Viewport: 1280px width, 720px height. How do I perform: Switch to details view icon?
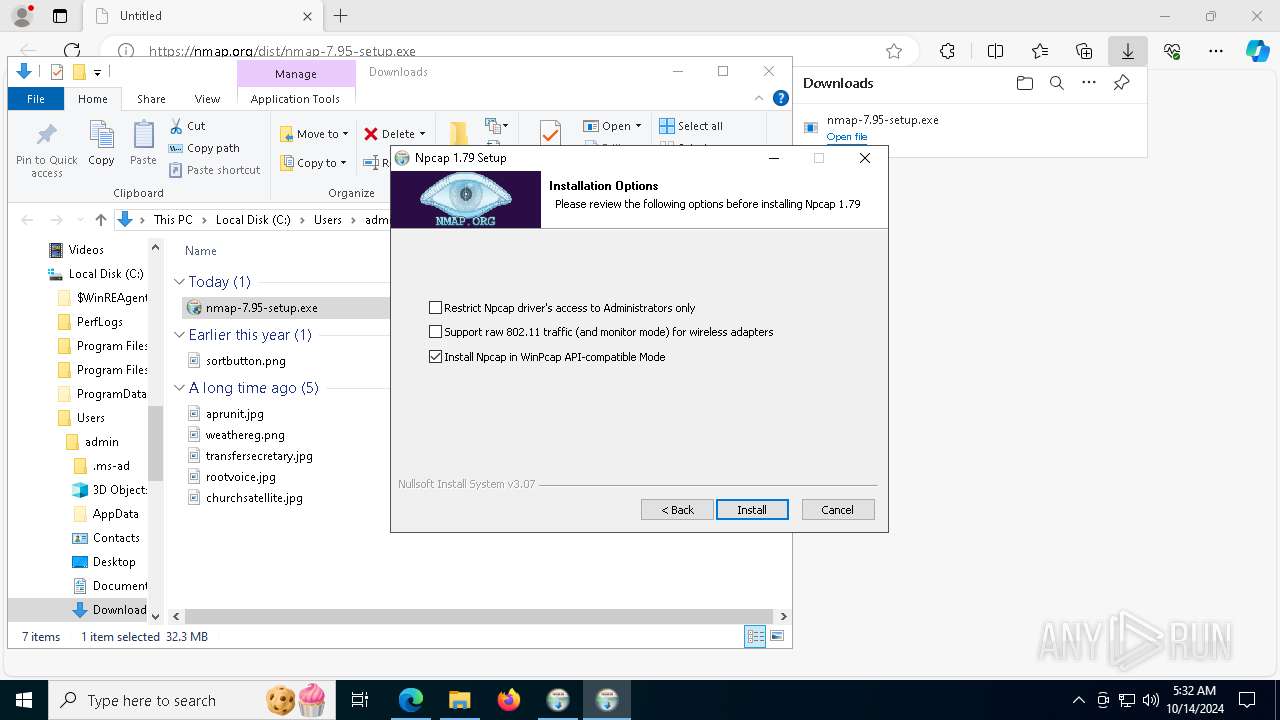click(x=755, y=636)
